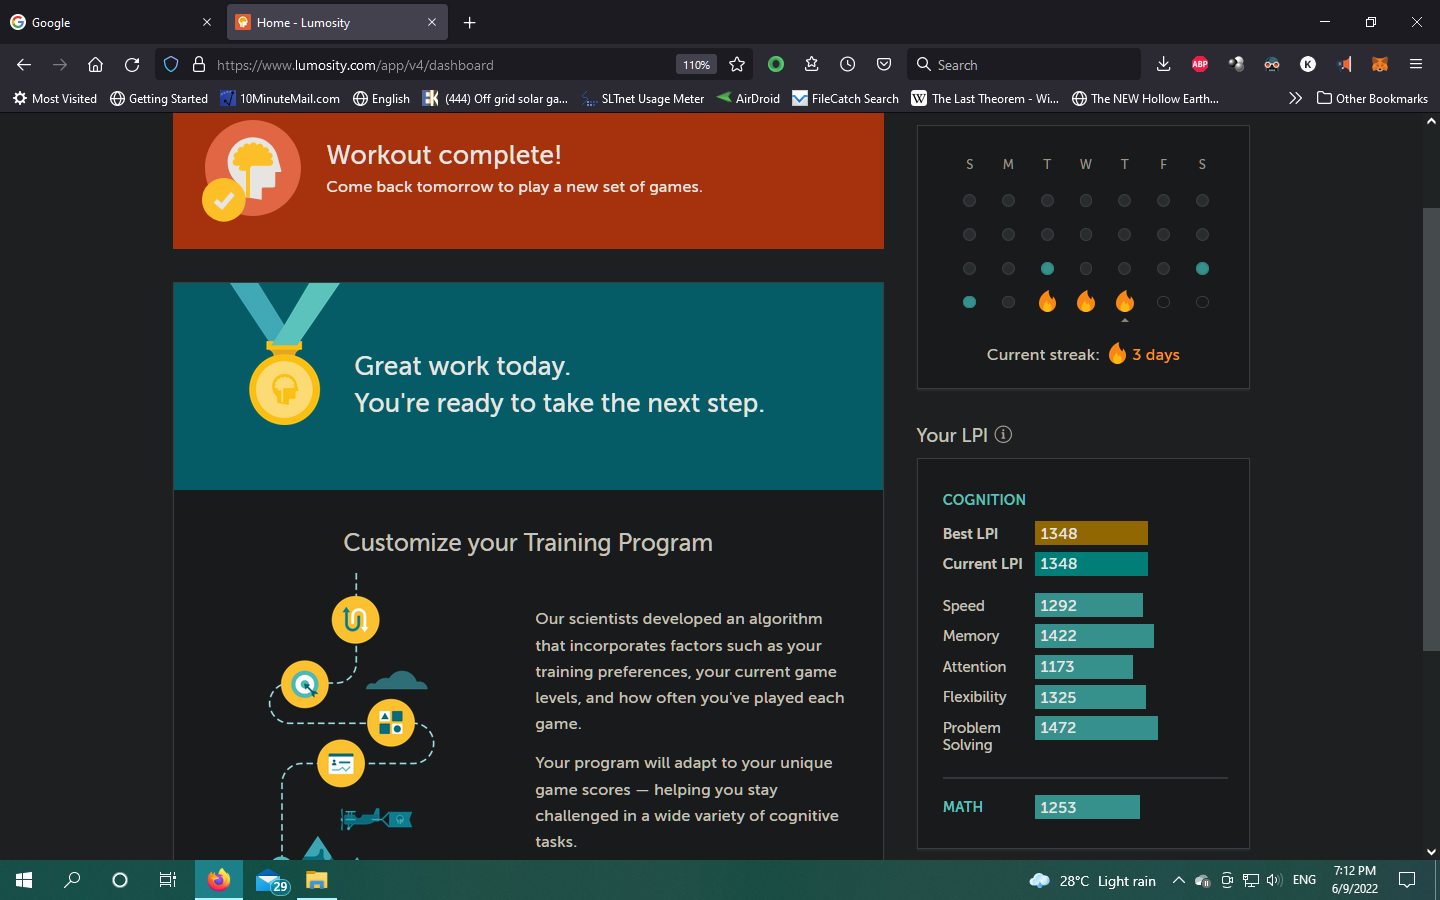
Task: Click the Problem Solving 1472 bar
Action: pyautogui.click(x=1096, y=728)
